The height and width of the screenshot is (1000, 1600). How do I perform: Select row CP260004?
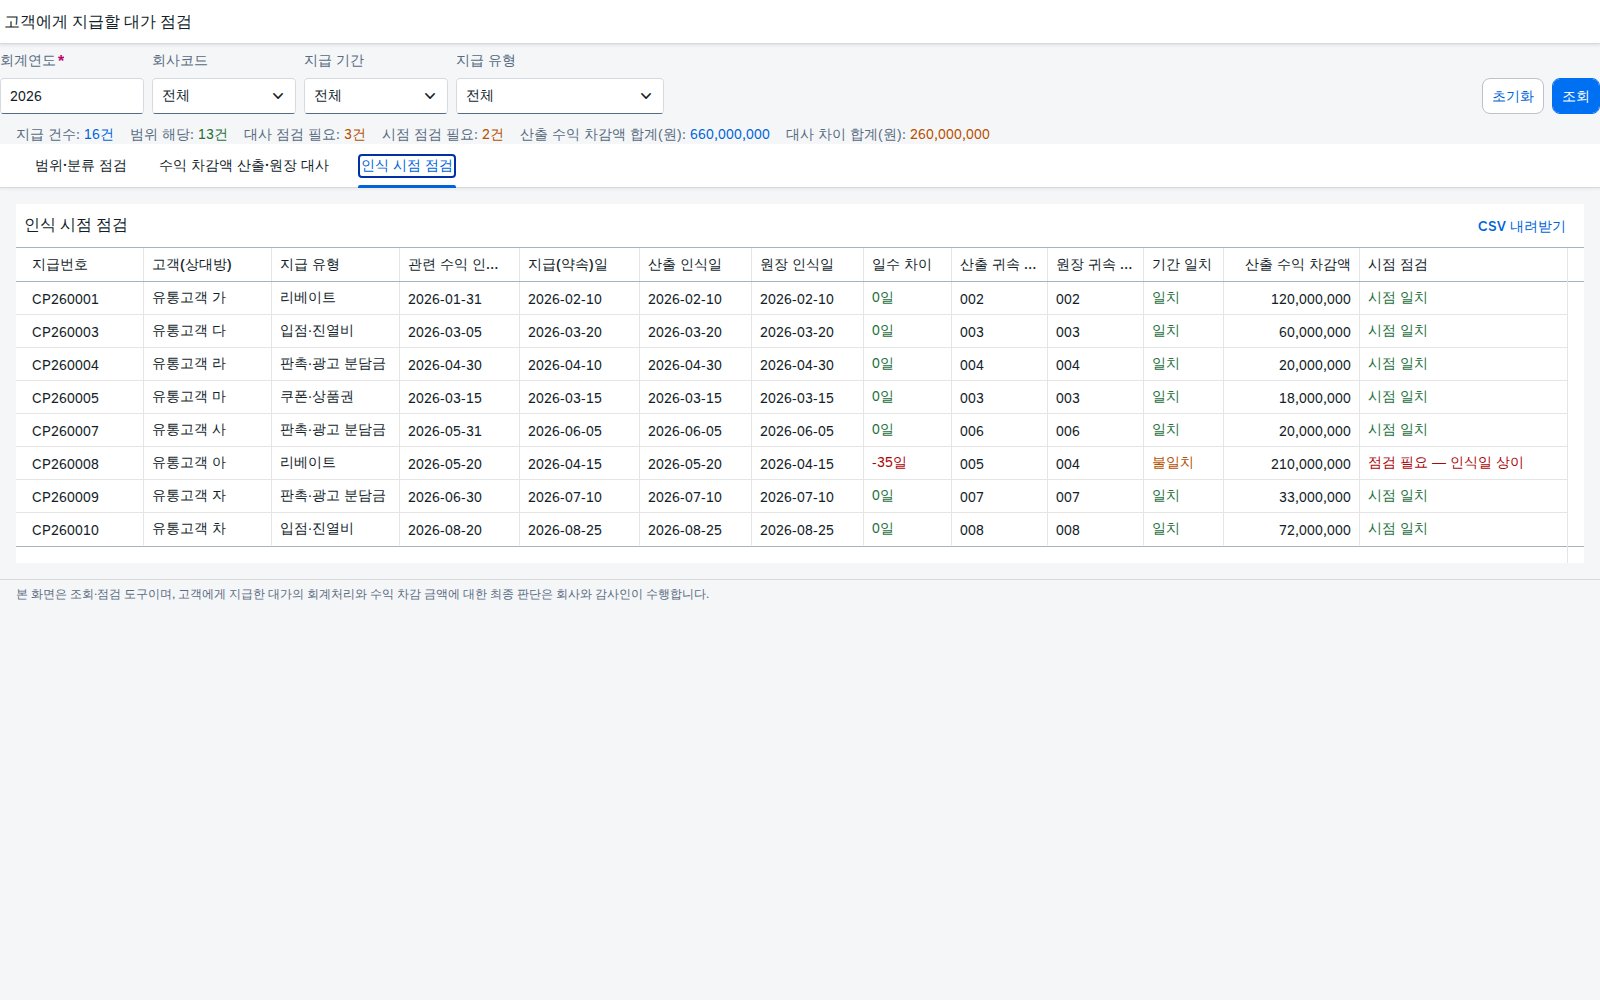coord(792,364)
